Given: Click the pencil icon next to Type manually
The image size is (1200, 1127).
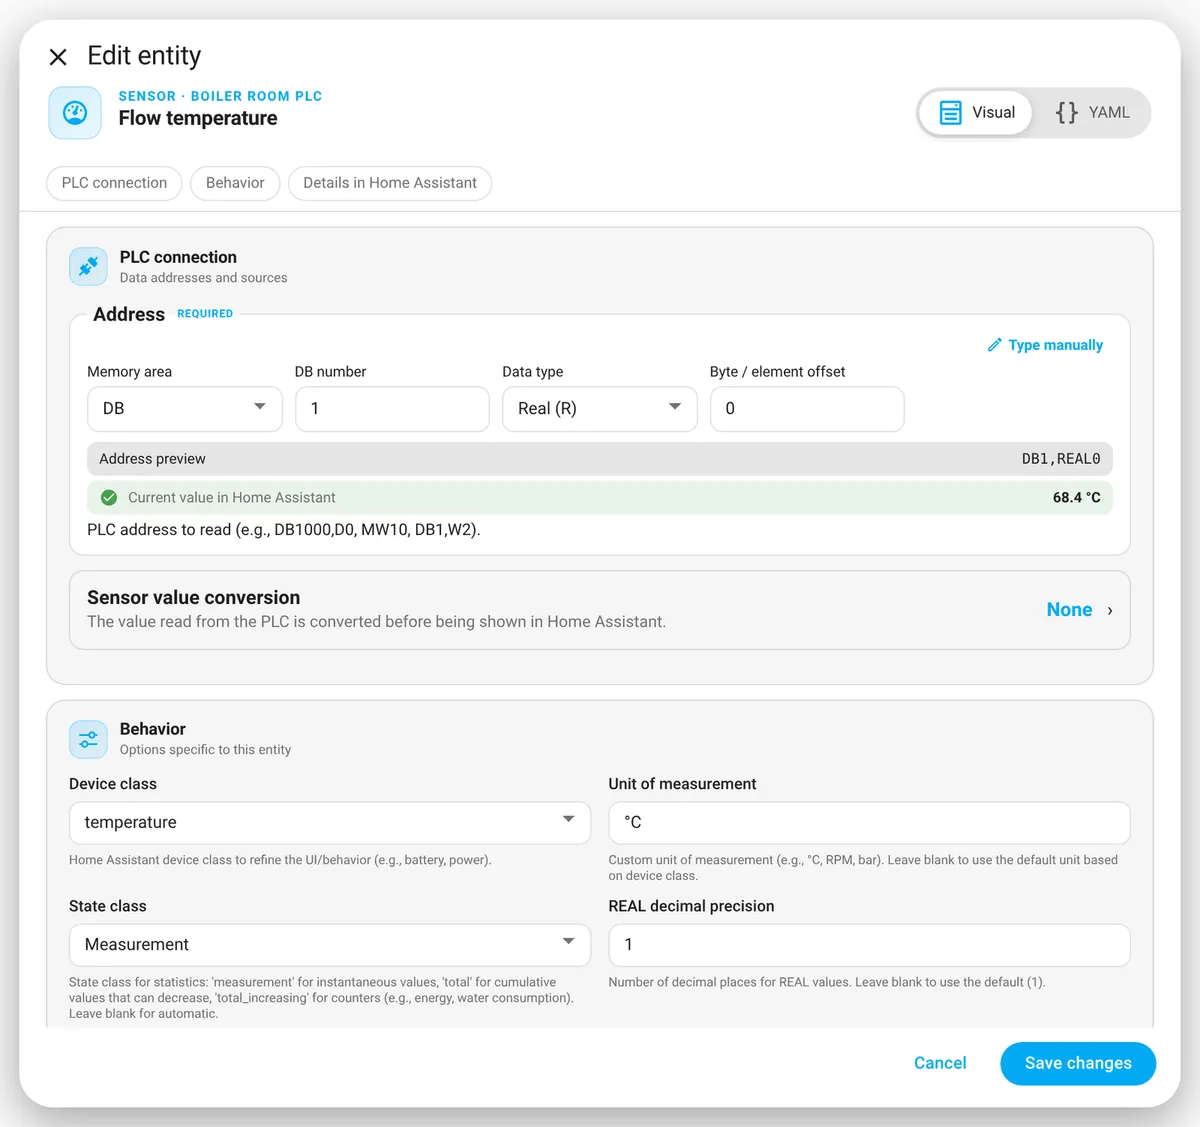Looking at the screenshot, I should 994,345.
